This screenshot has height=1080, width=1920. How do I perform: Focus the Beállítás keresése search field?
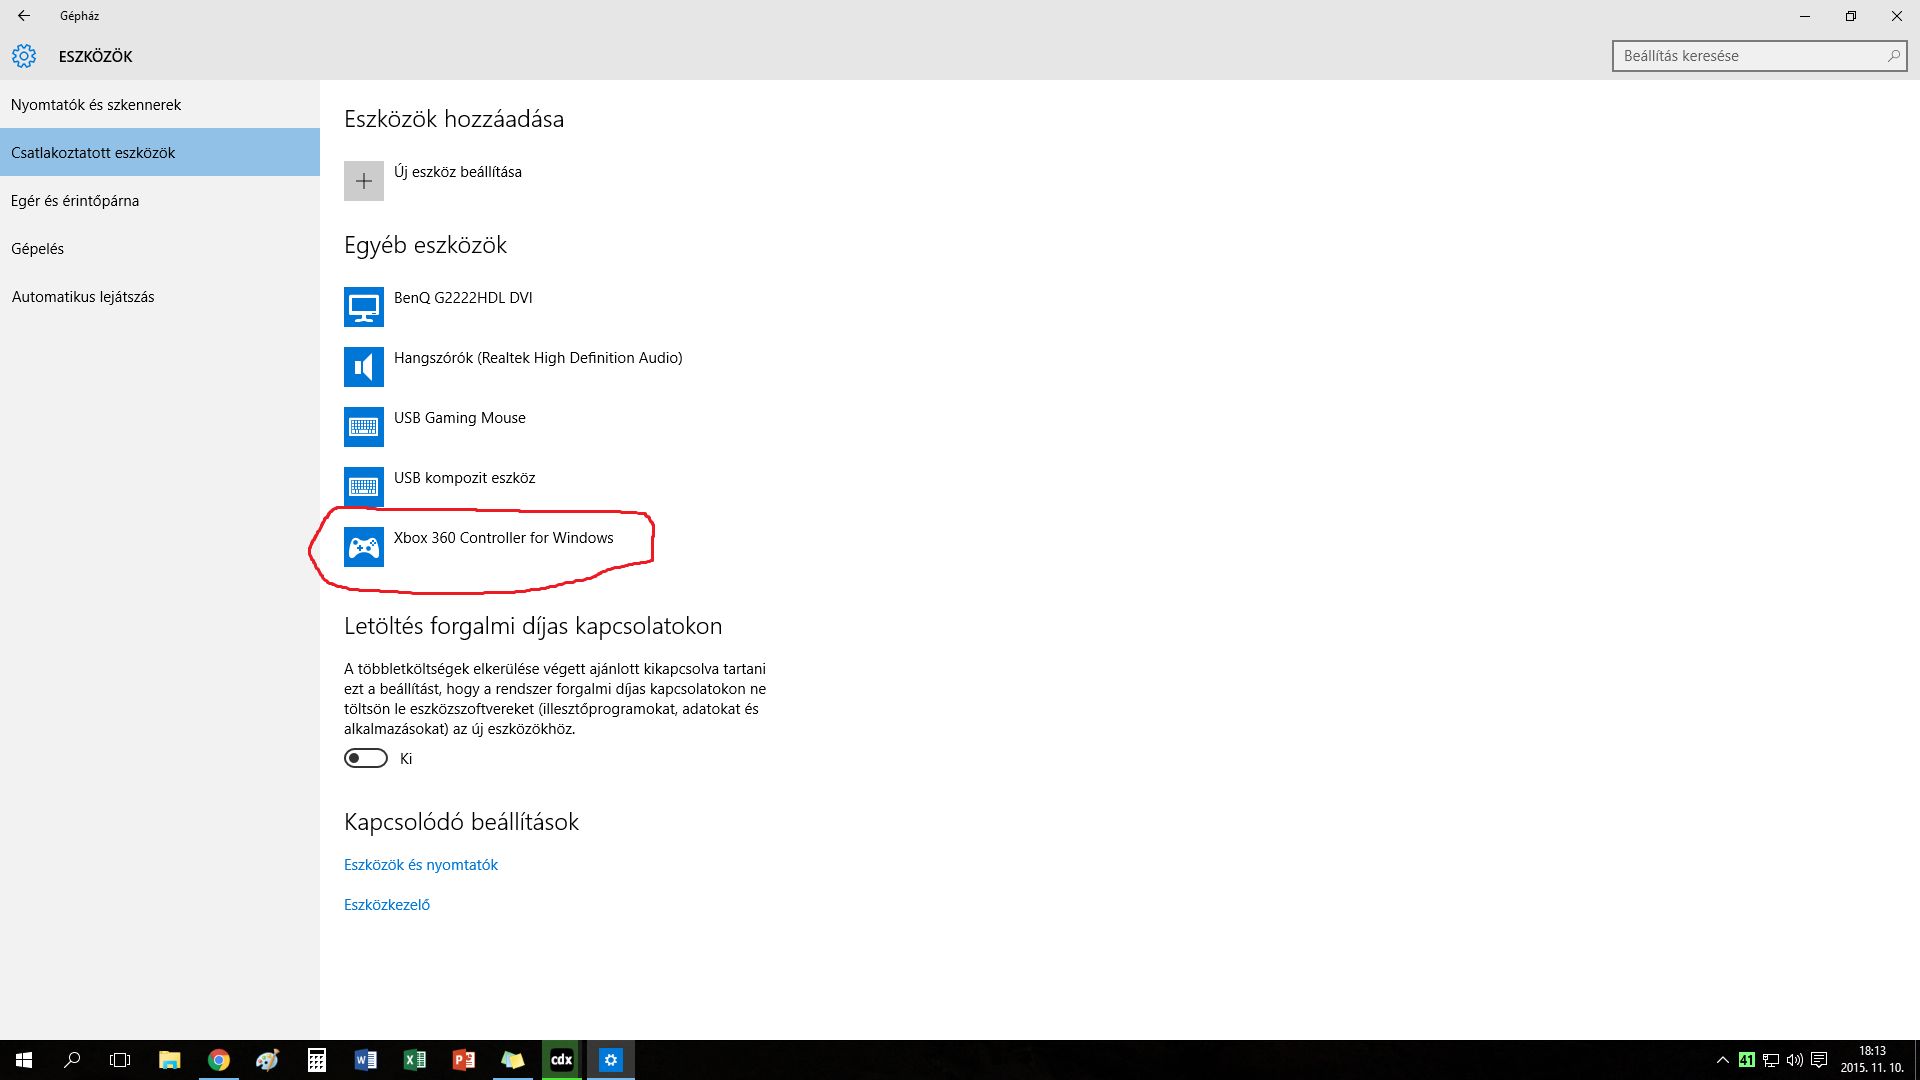pos(1759,56)
